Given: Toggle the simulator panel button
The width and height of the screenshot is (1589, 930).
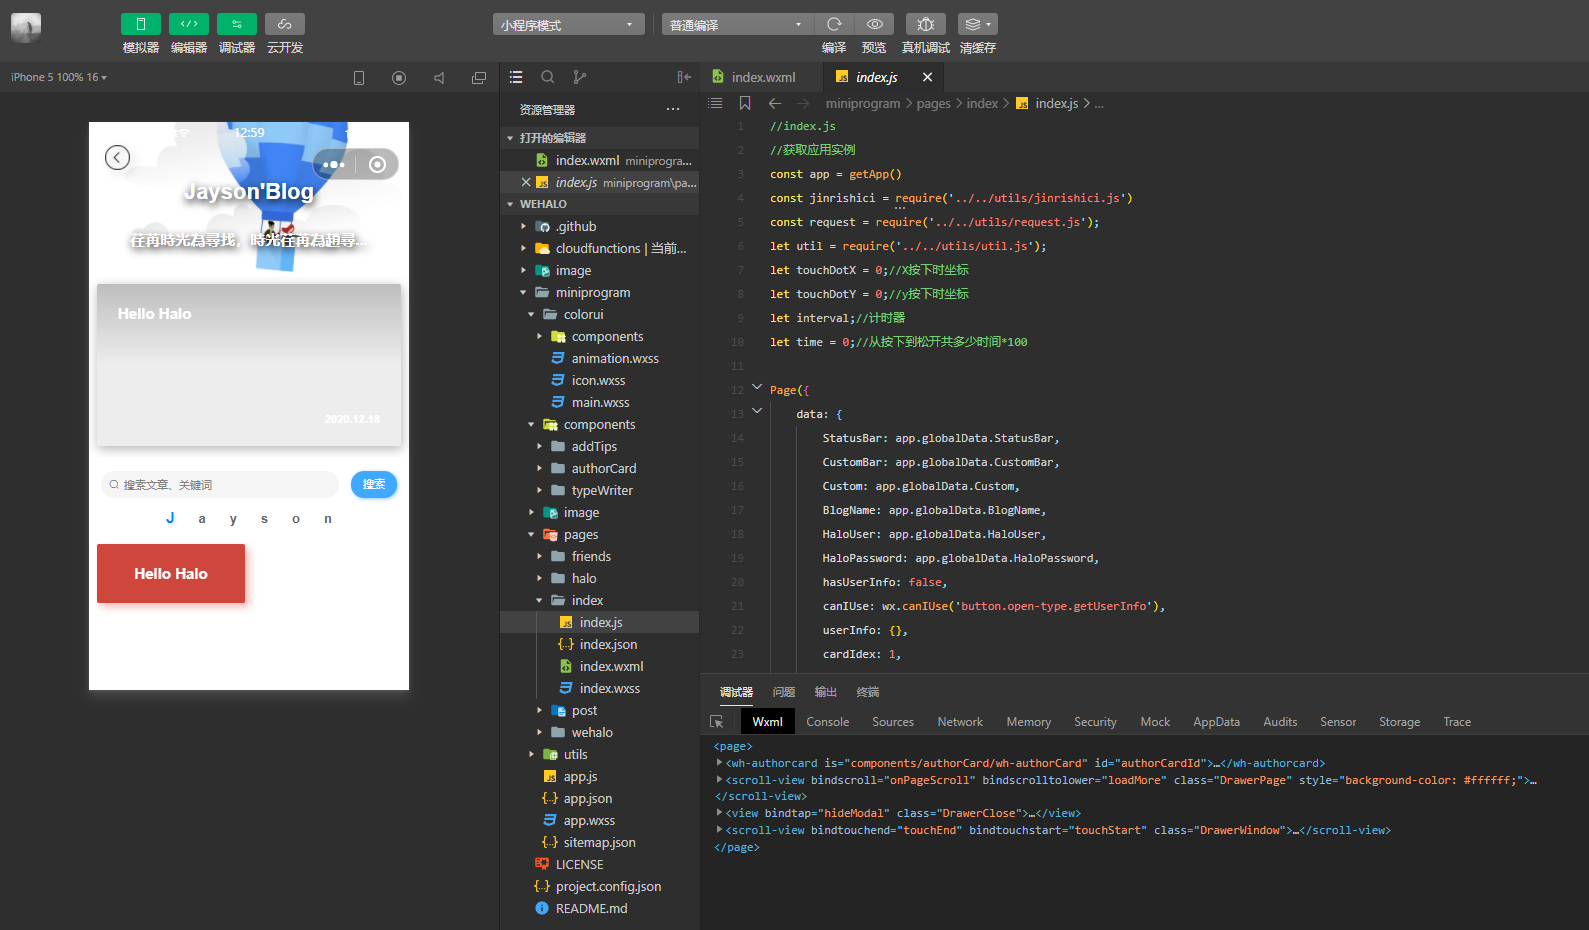Looking at the screenshot, I should 140,24.
